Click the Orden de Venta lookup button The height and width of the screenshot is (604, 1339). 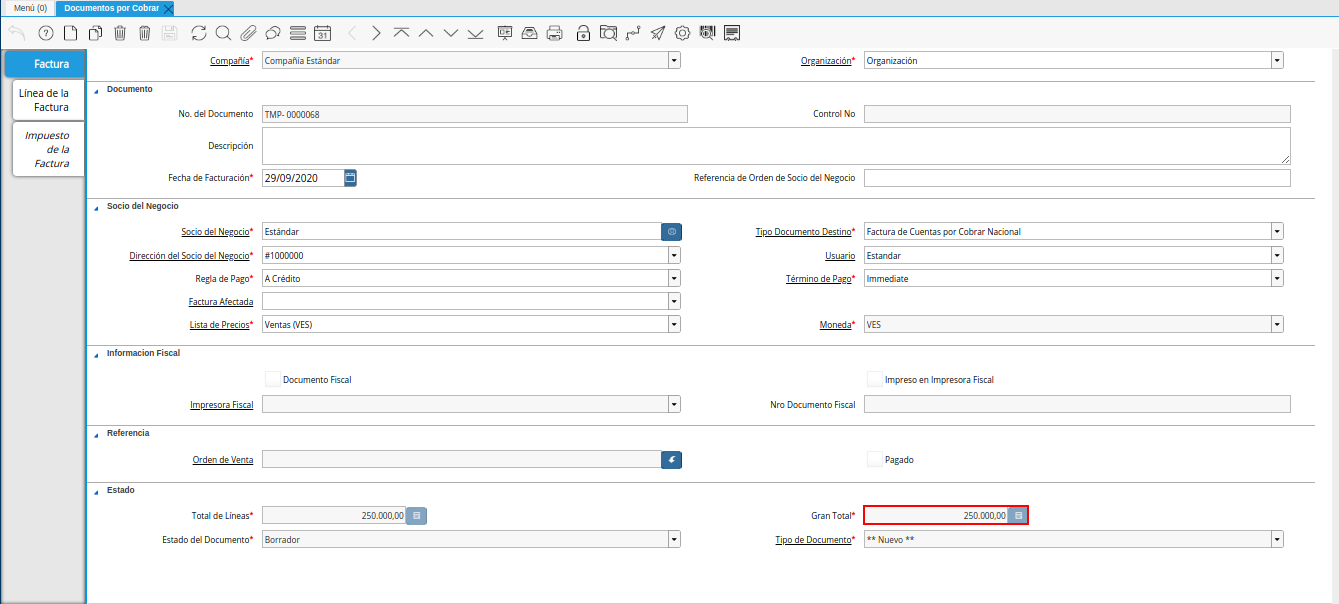pos(671,459)
